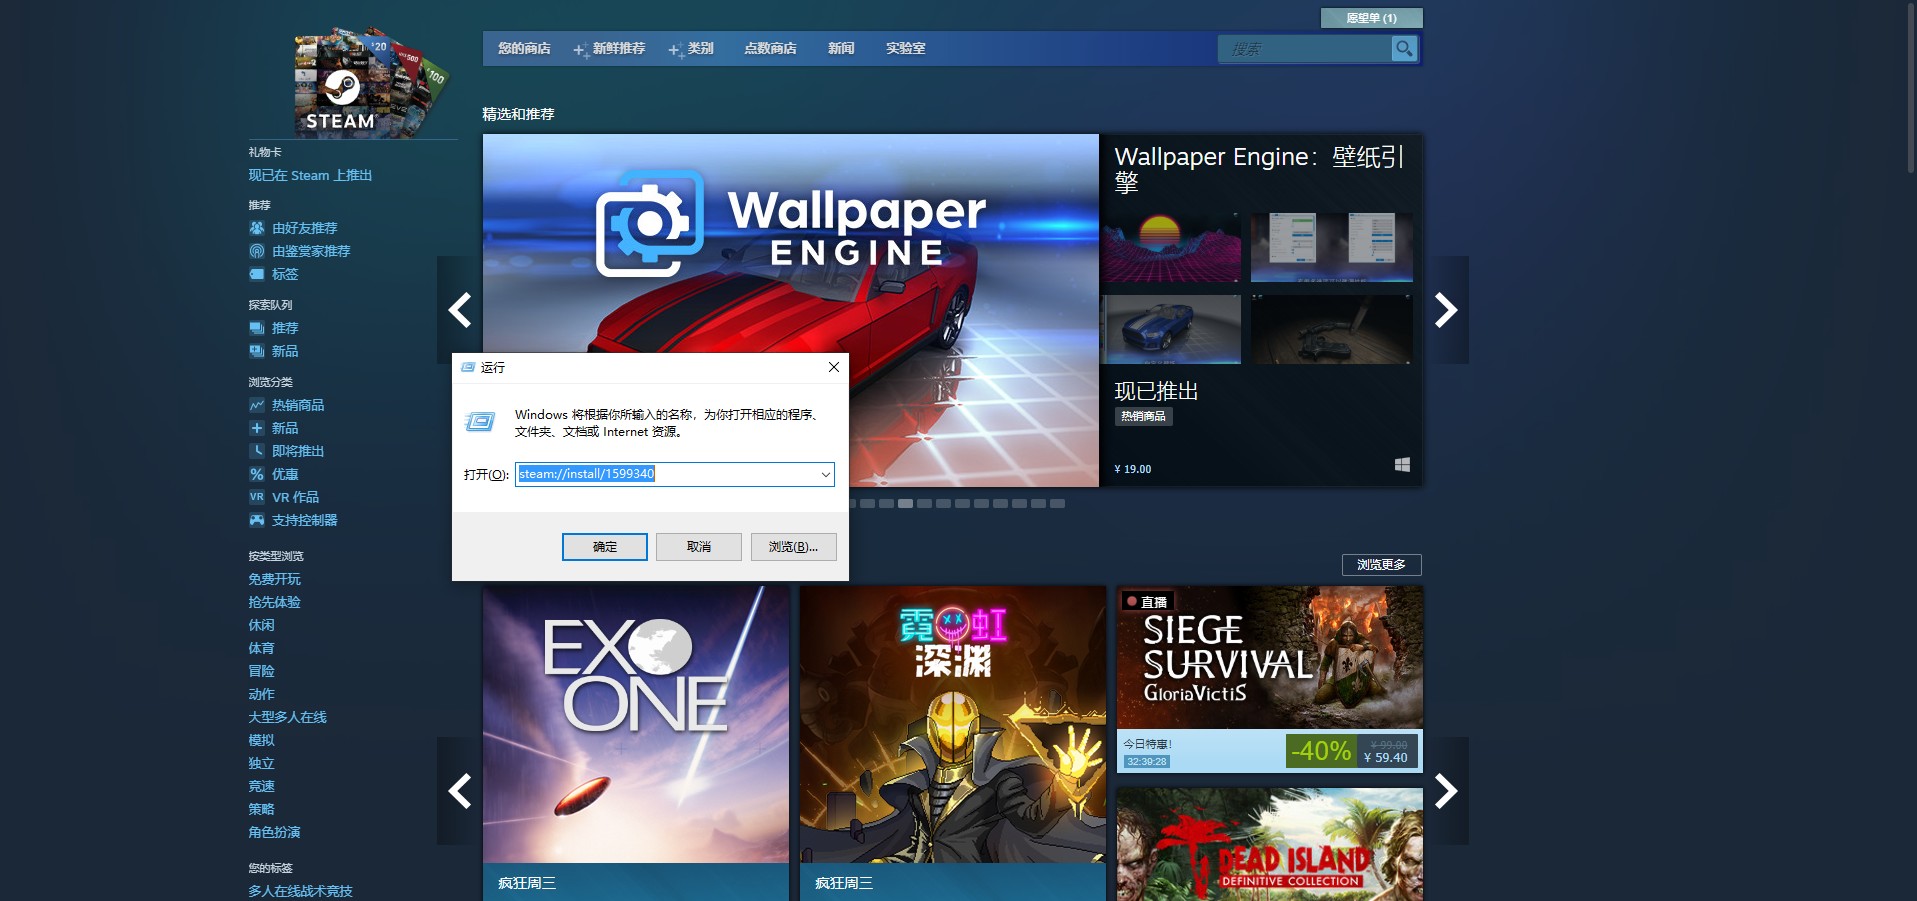The height and width of the screenshot is (901, 1917).
Task: Select the last carousel page dot
Action: (1057, 504)
